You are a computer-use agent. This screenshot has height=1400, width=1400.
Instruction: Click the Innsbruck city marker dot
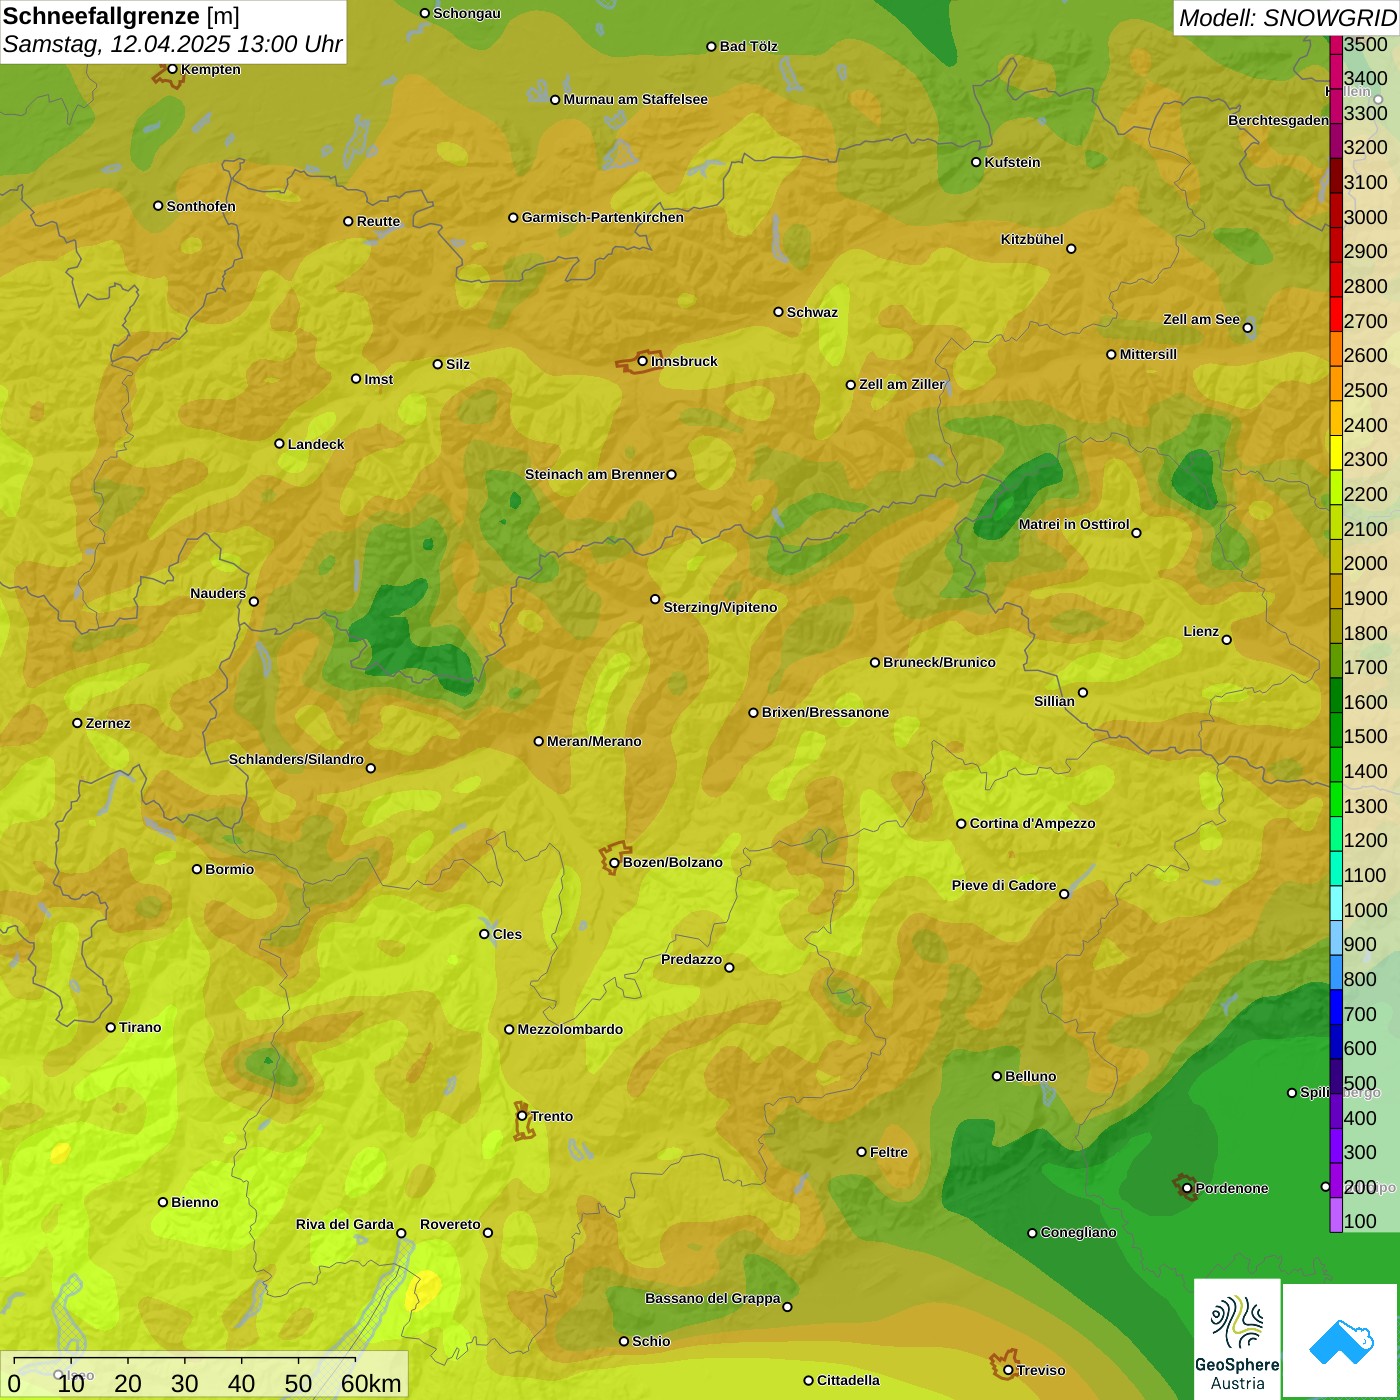click(x=643, y=361)
